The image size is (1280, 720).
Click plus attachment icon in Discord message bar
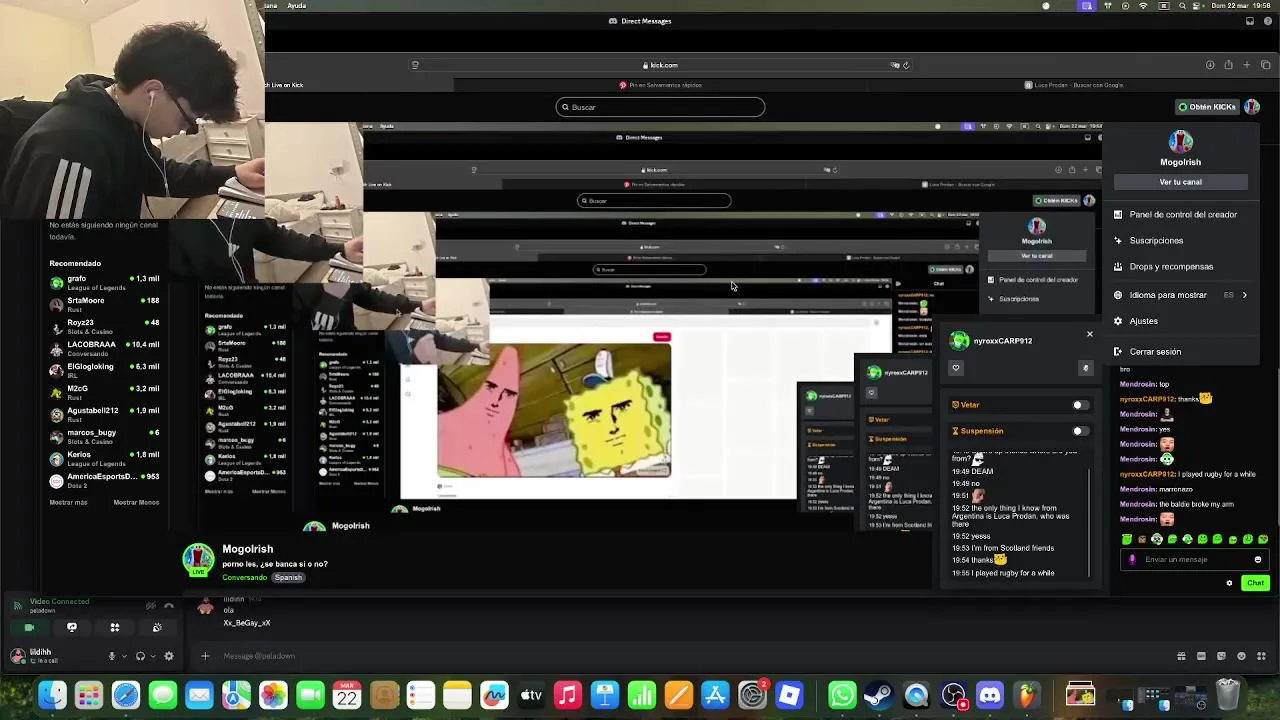pos(205,656)
